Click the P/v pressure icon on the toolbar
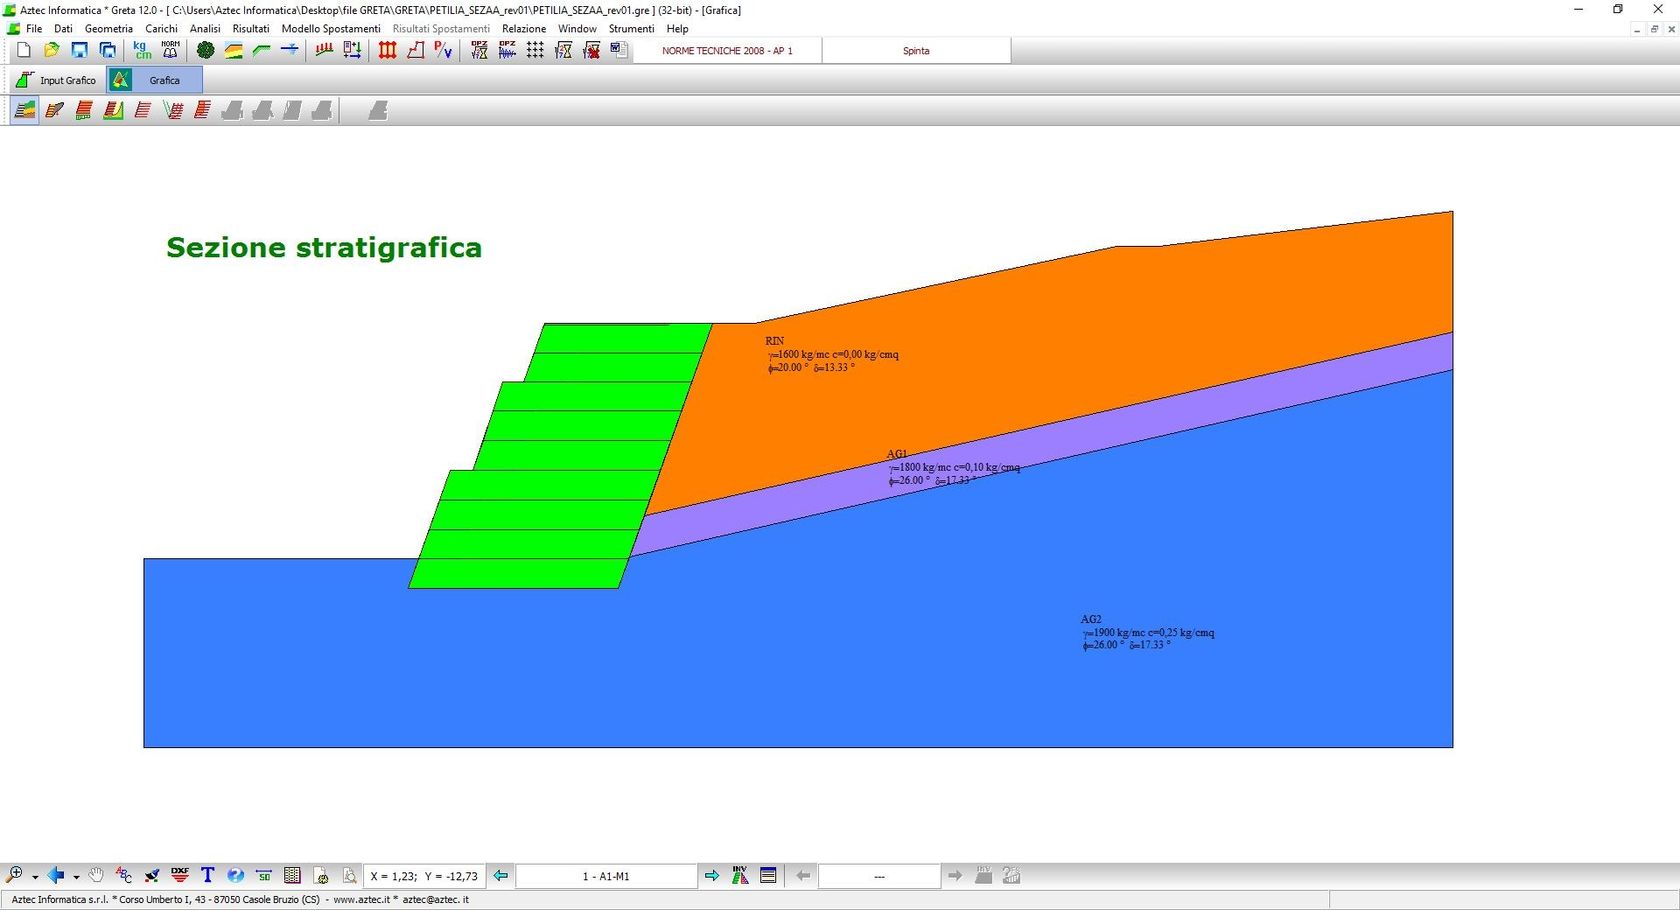 coord(443,50)
